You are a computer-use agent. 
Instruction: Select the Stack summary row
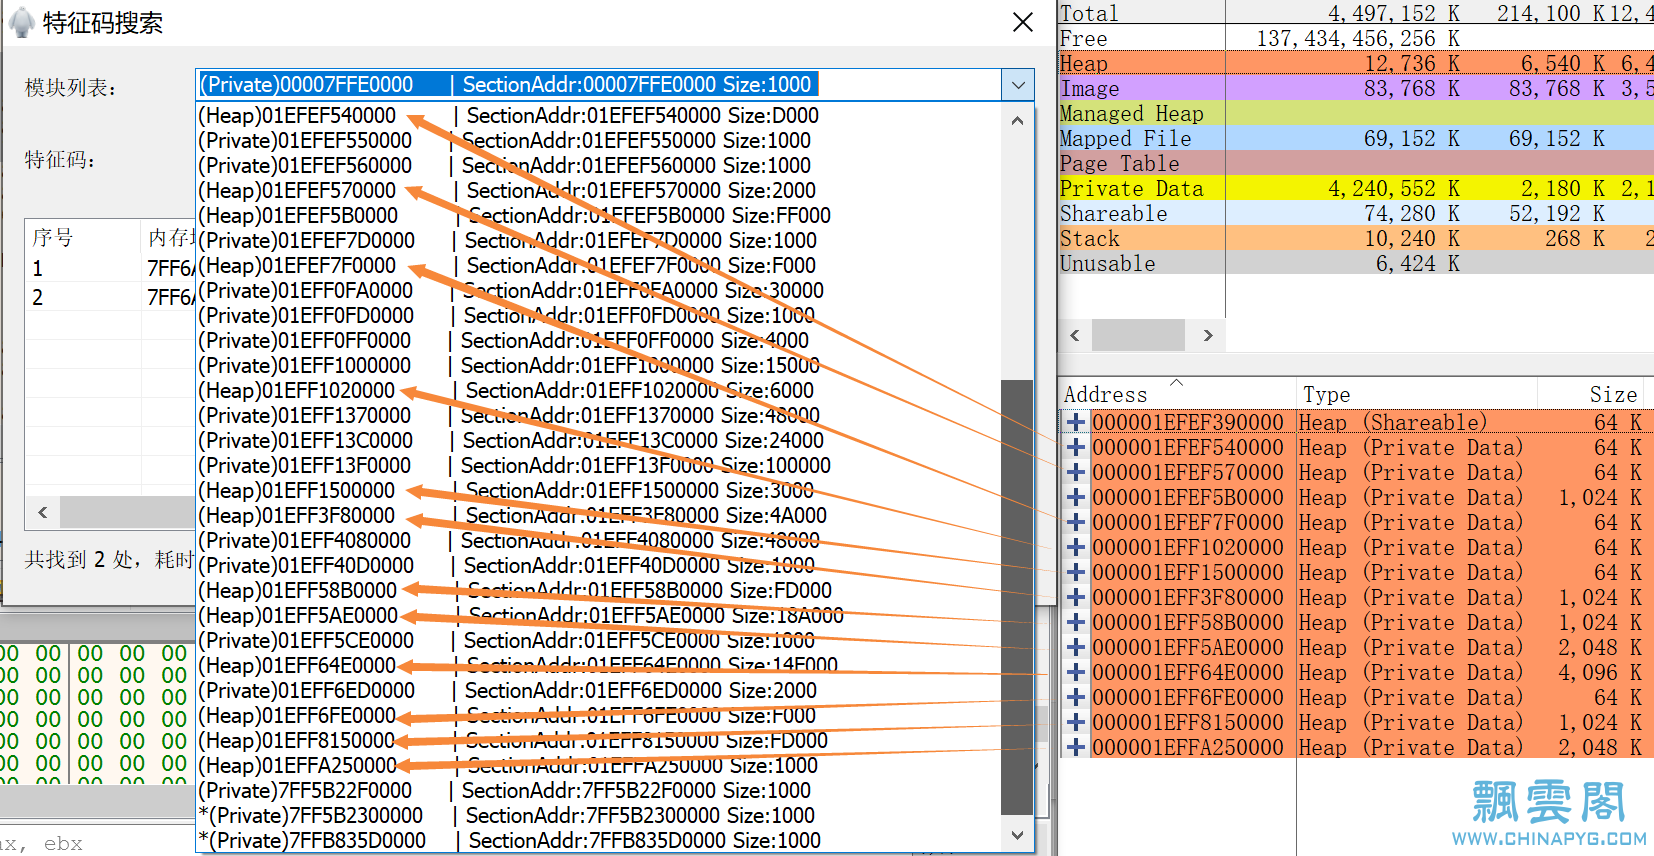1356,238
